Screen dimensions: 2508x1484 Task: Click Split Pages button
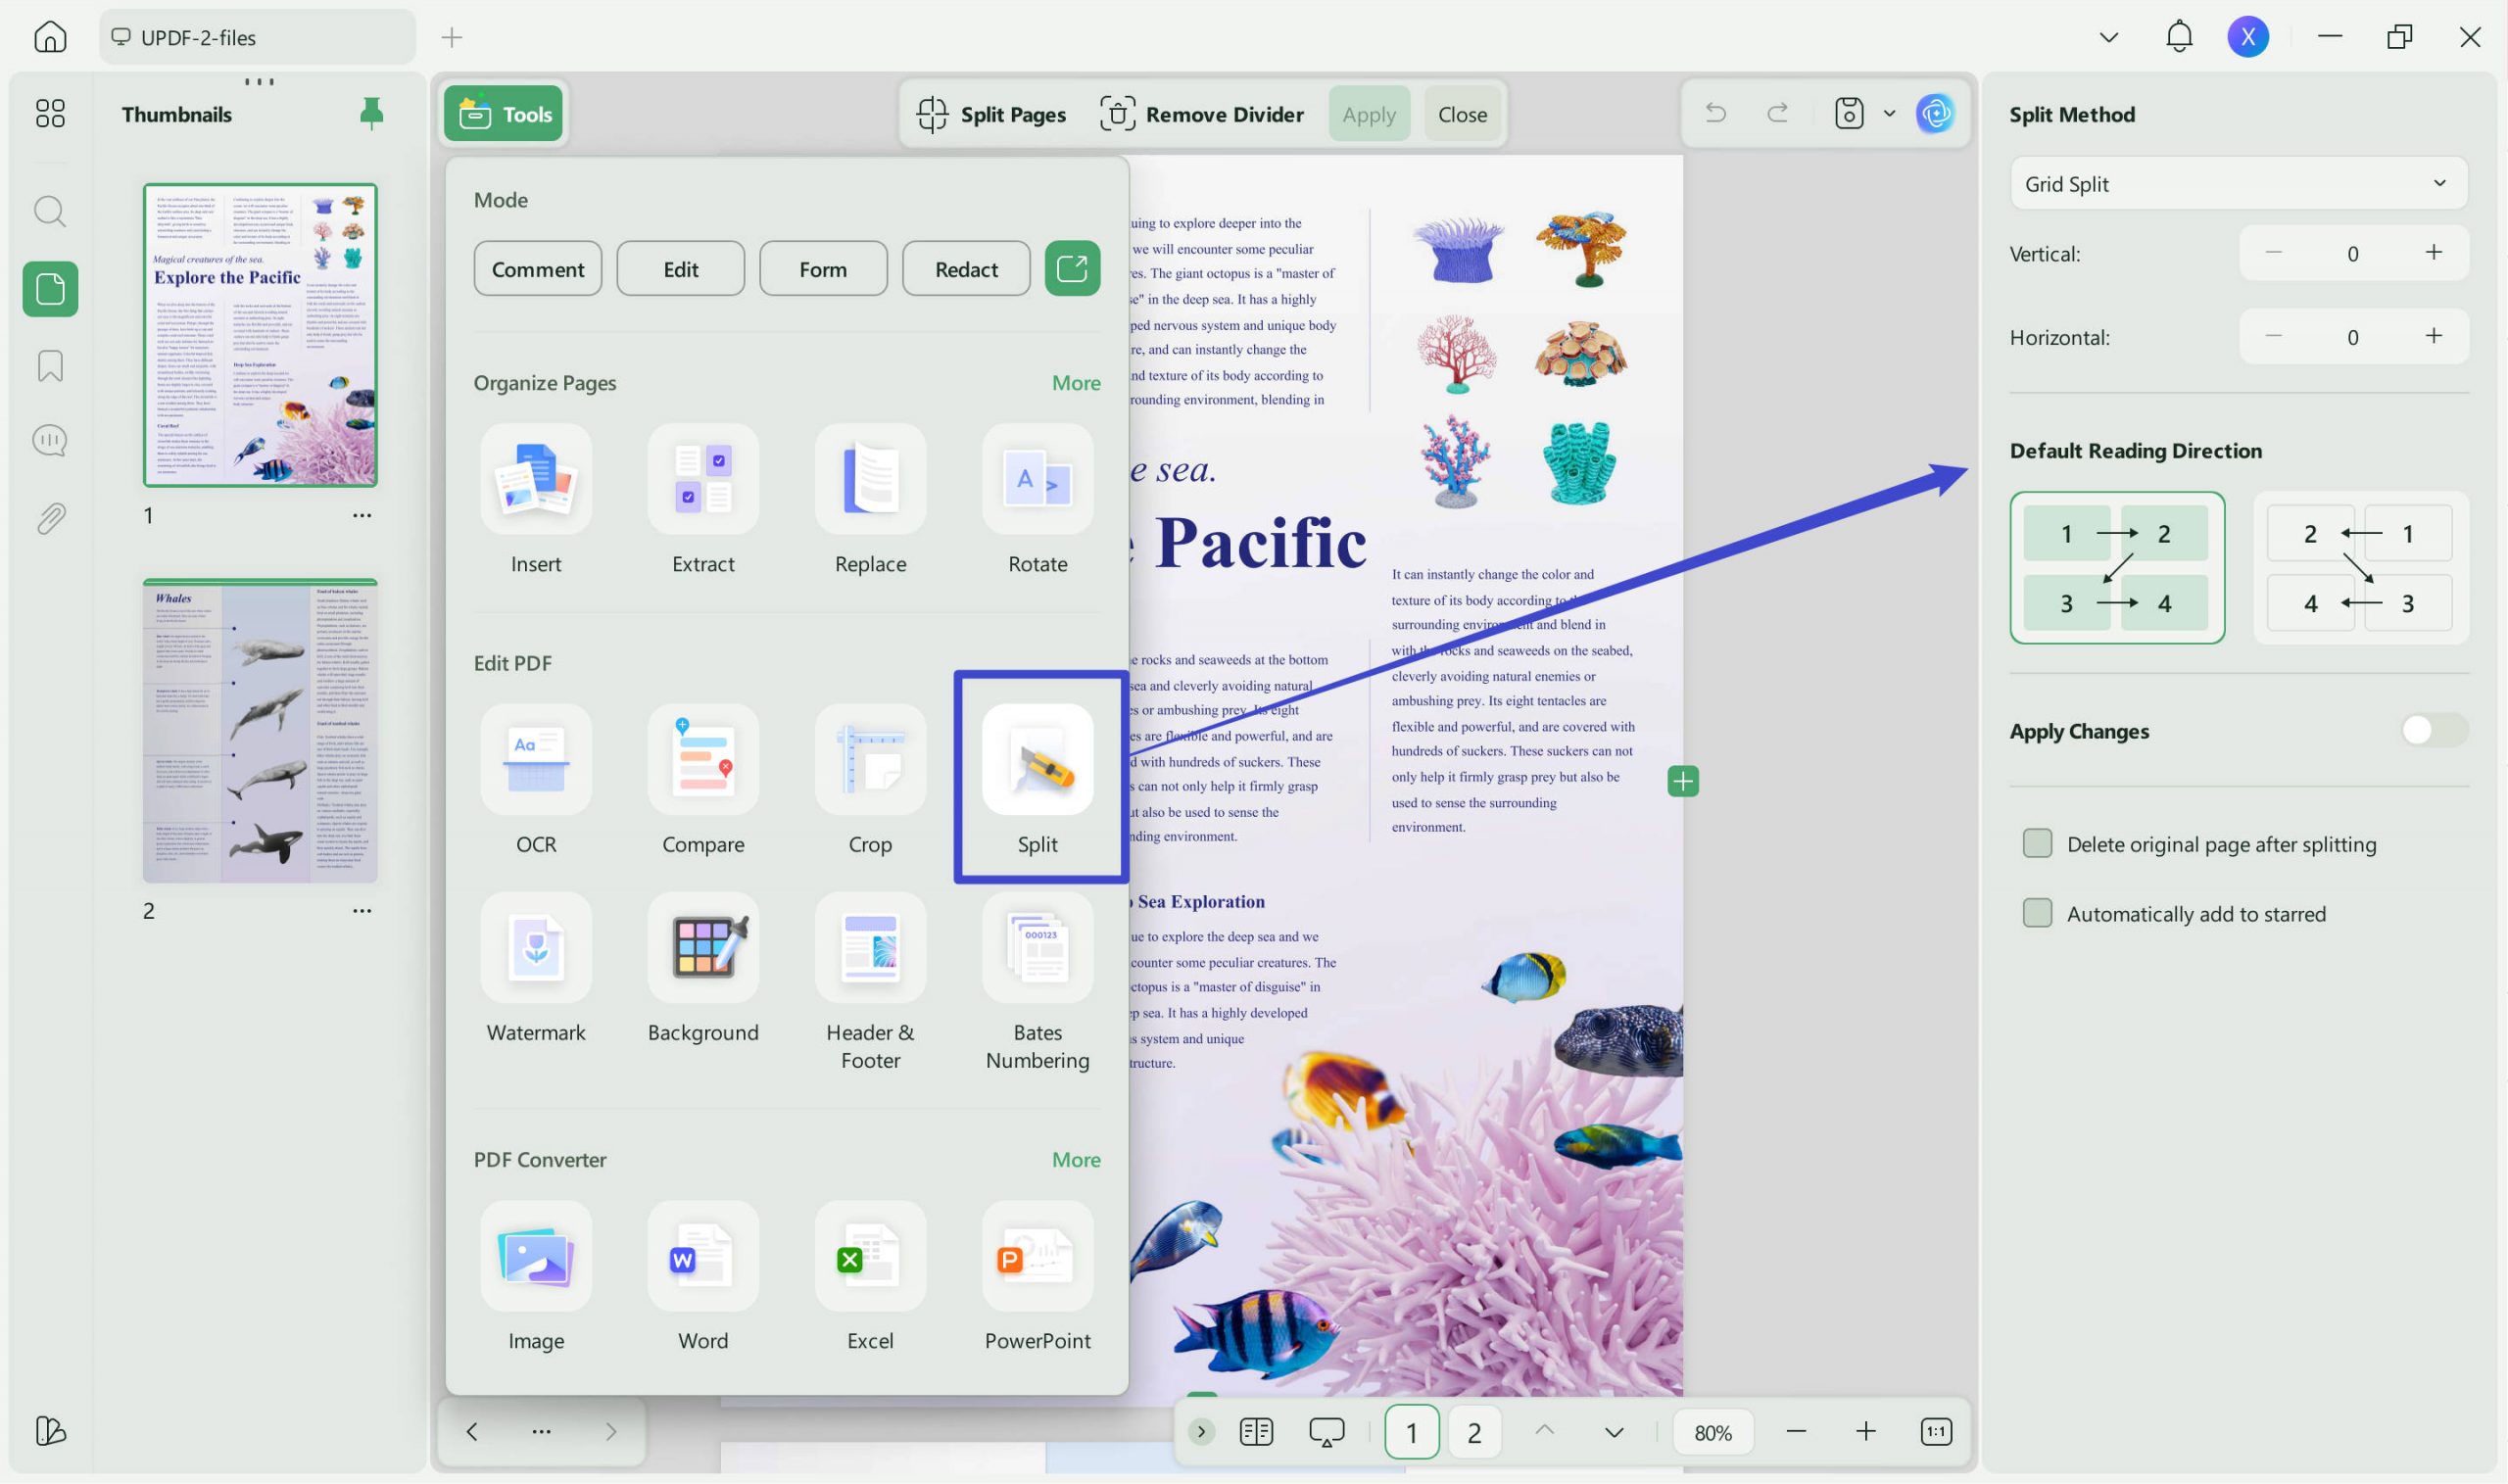coord(991,113)
